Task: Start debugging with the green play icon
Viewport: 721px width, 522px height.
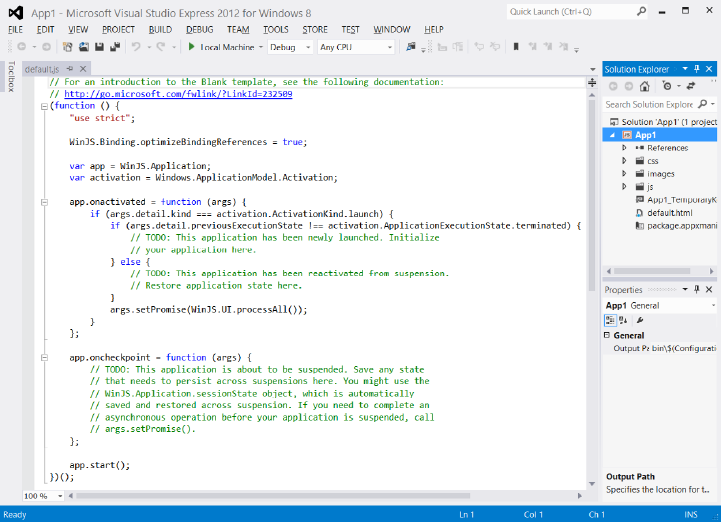Action: tap(192, 46)
